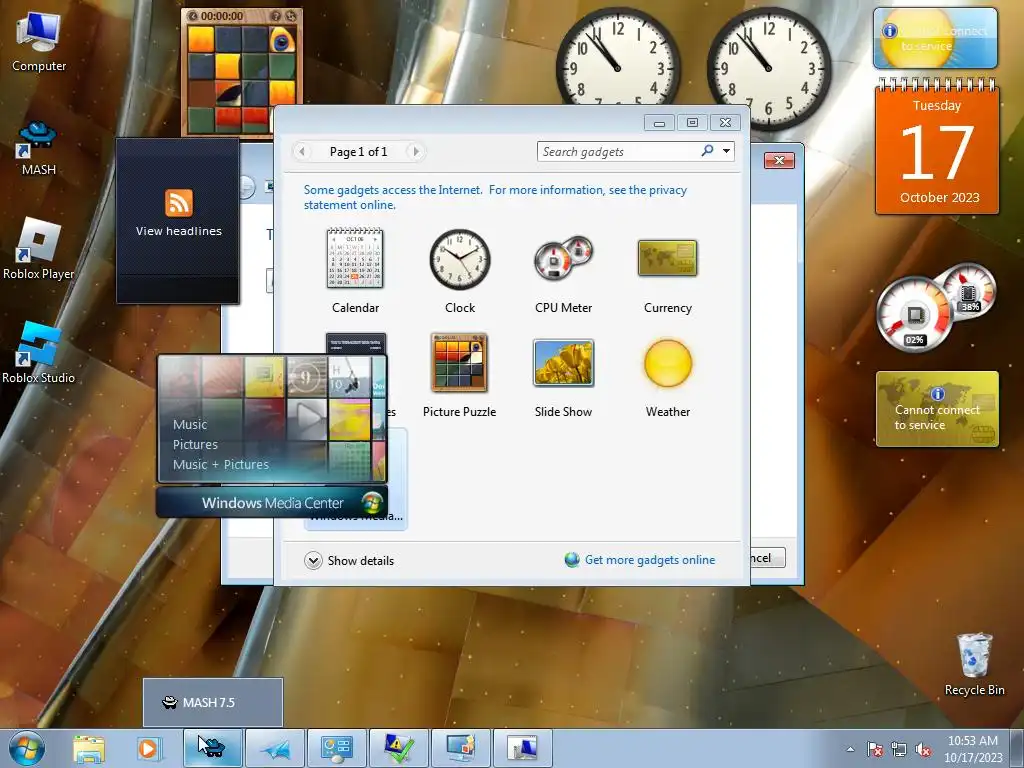
Task: Select the Roblox Studio desktop shortcut
Action: coord(38,353)
